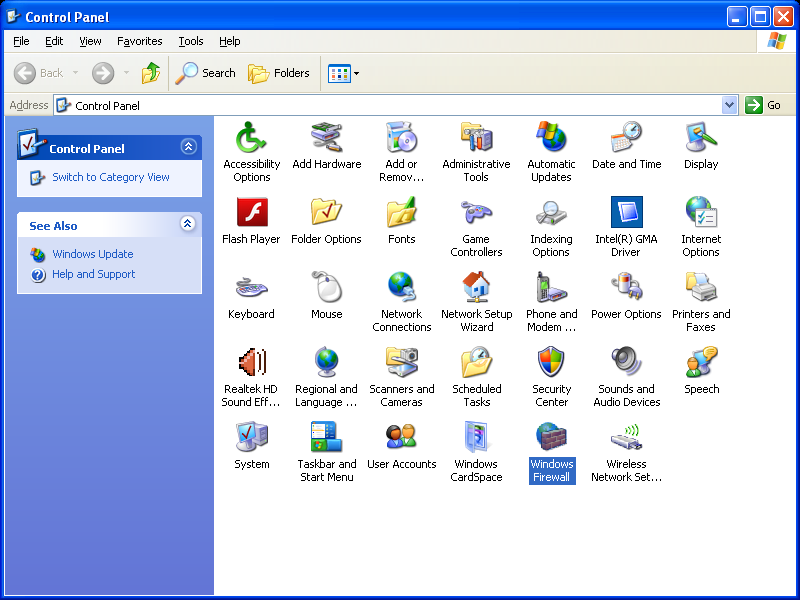Expand the Address bar dropdown arrow
This screenshot has height=600, width=800.
pyautogui.click(x=729, y=105)
